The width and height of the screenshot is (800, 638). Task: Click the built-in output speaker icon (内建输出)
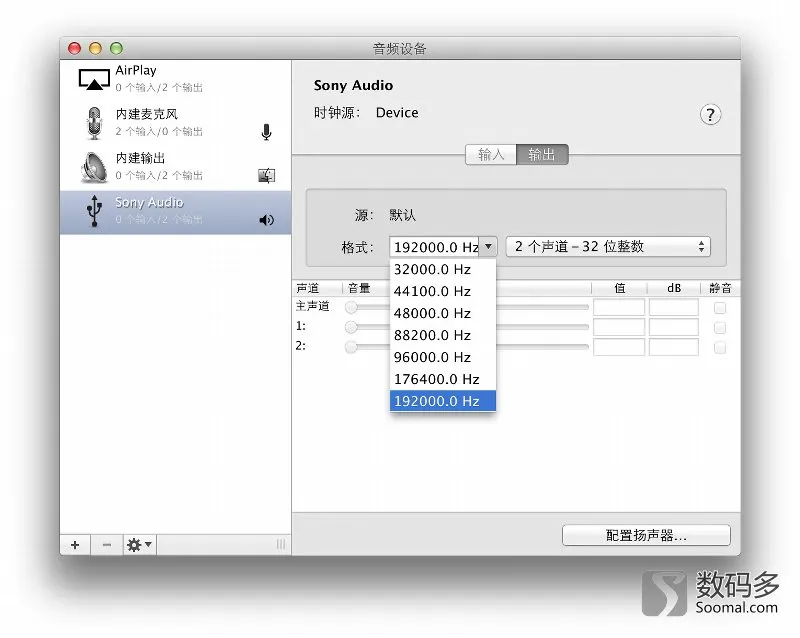click(94, 167)
